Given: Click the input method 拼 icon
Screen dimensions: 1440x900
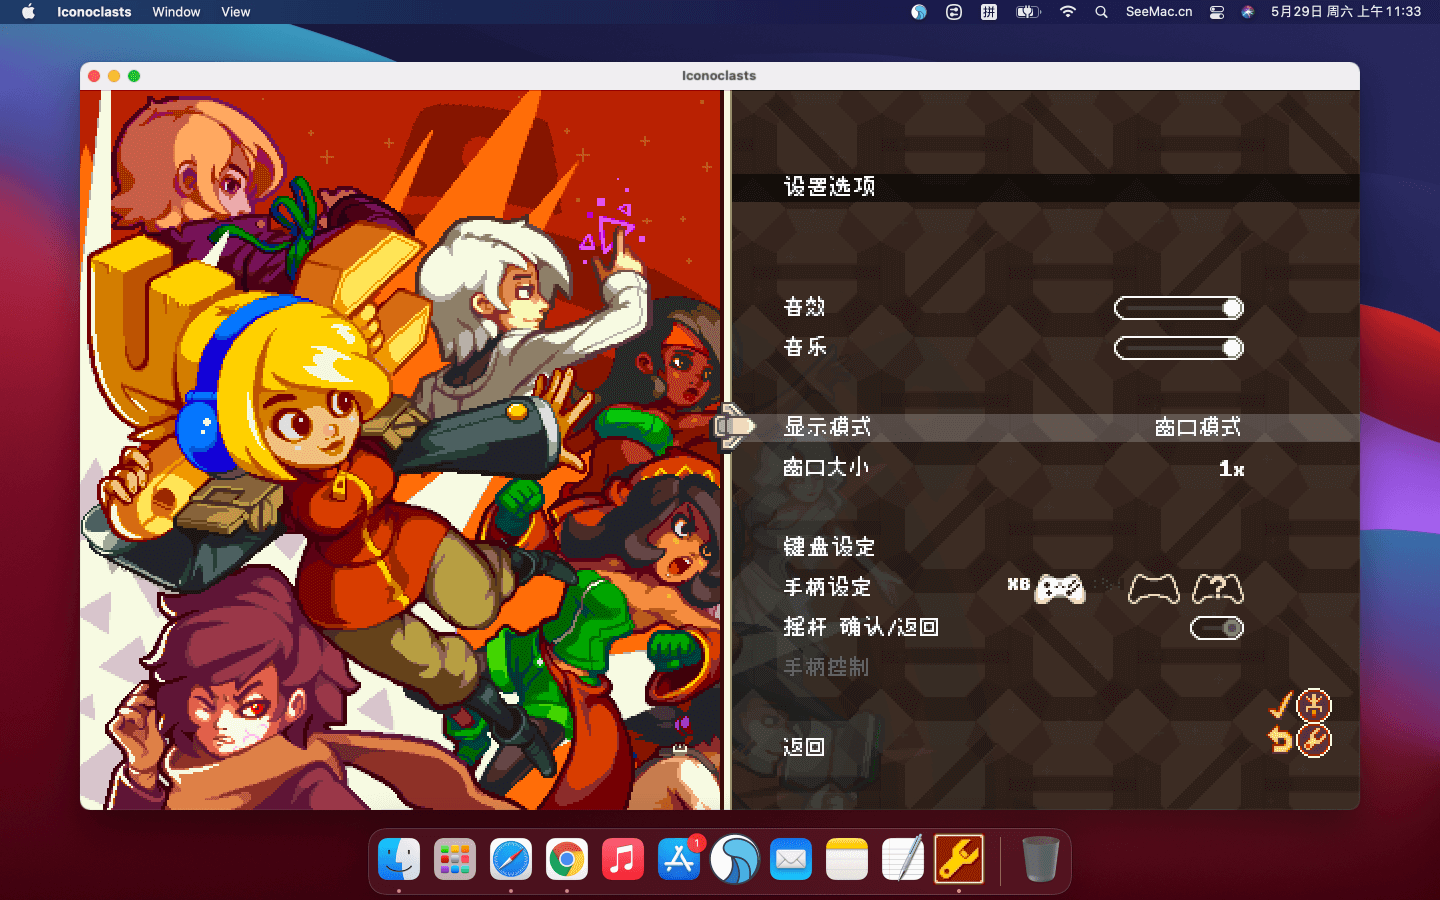Looking at the screenshot, I should tap(989, 12).
